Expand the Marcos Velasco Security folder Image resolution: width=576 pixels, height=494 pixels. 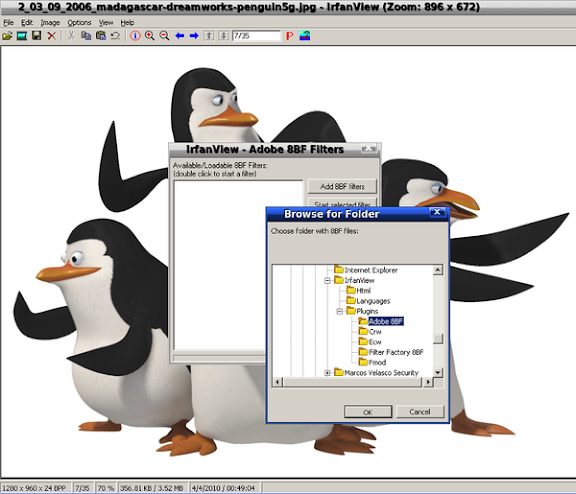coord(327,373)
